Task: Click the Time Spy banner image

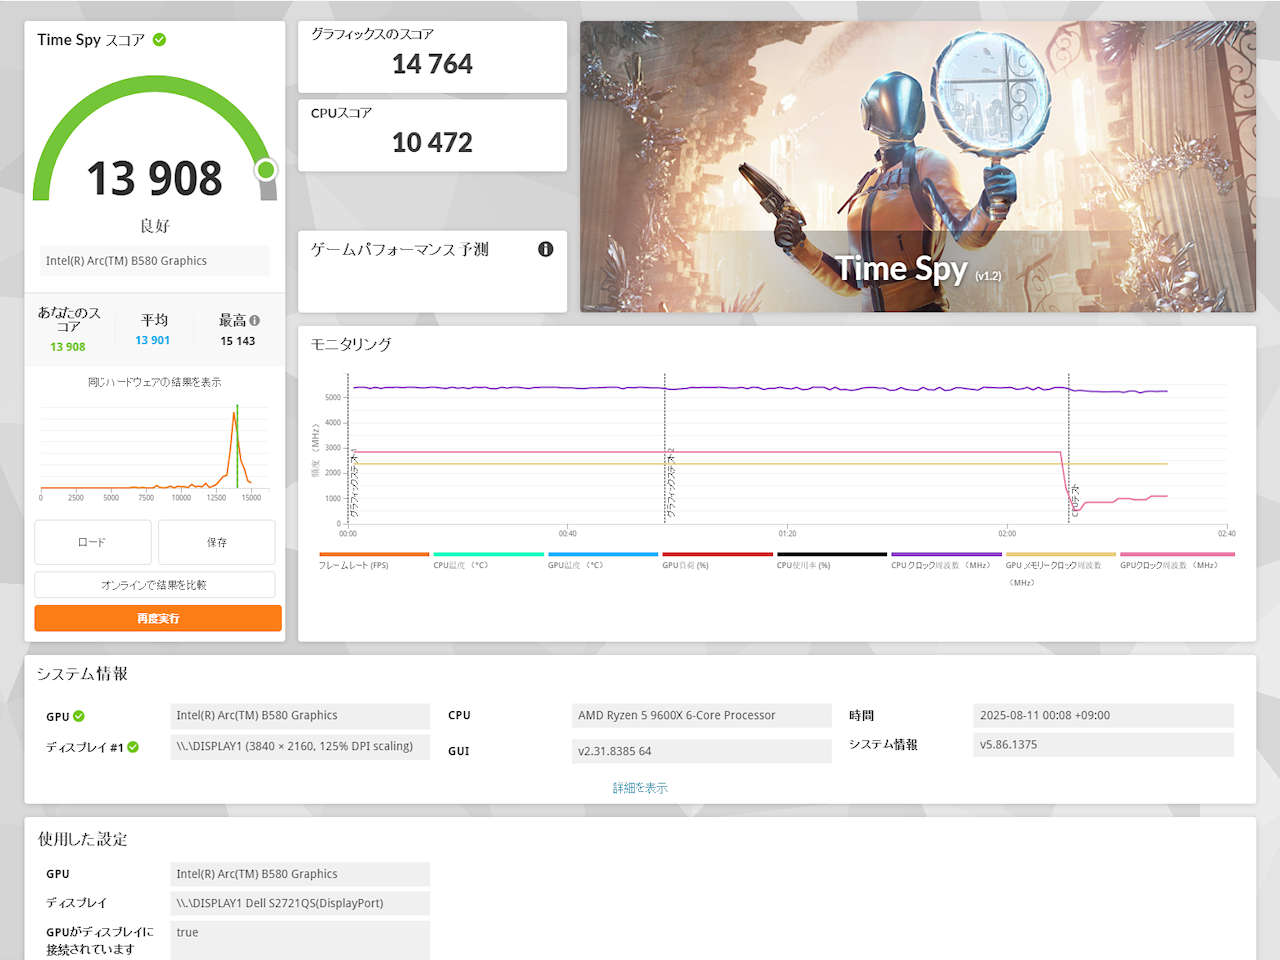Action: (x=918, y=166)
